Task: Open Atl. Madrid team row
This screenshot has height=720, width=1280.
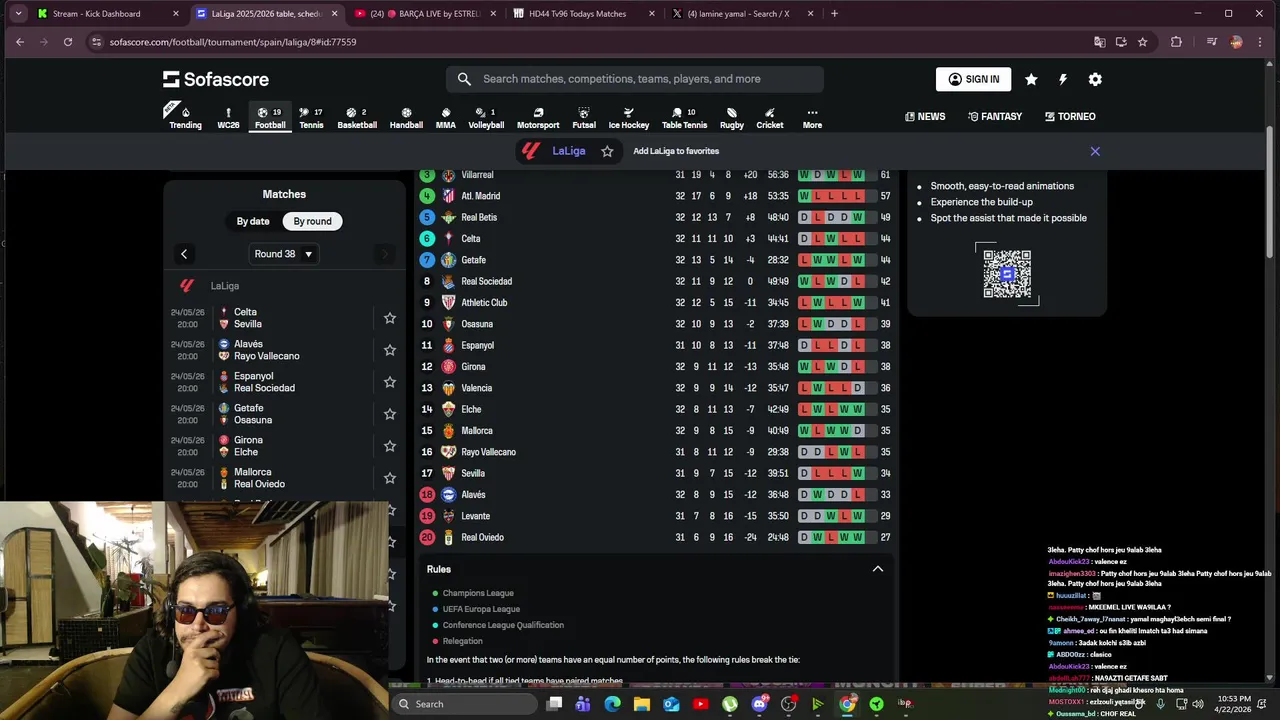Action: coord(656,196)
